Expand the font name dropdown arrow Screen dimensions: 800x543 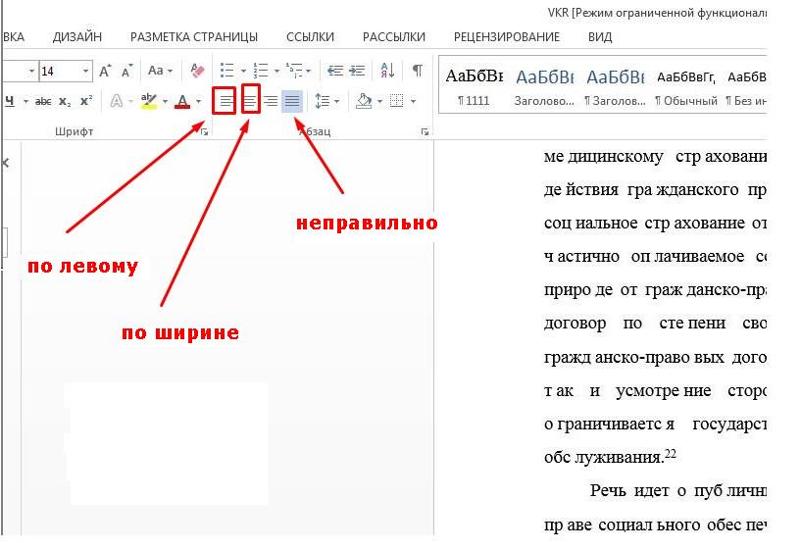(x=32, y=71)
